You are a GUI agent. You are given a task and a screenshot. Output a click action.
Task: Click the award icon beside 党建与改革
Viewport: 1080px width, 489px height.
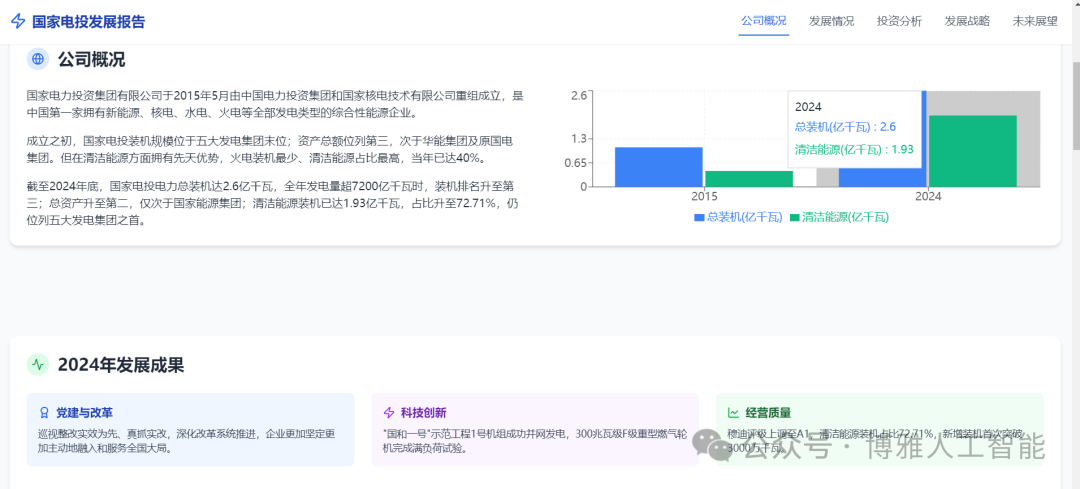(x=45, y=413)
